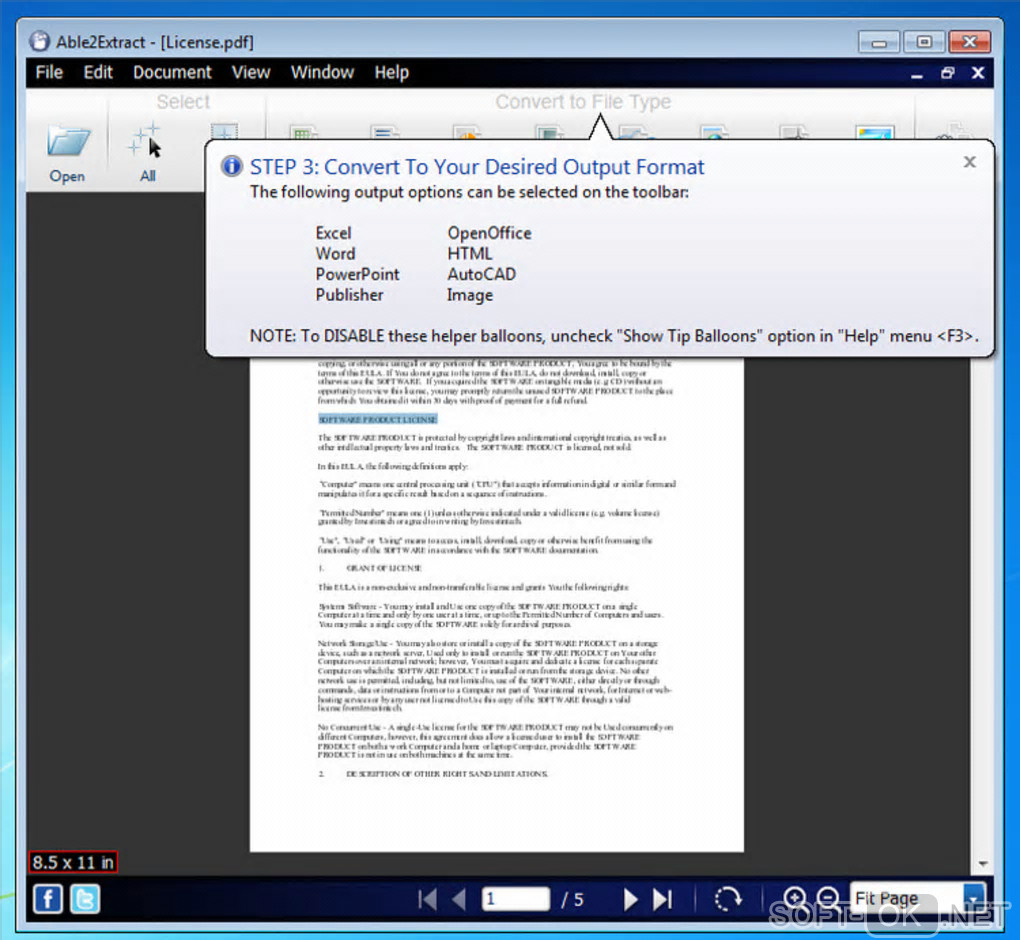The width and height of the screenshot is (1020, 940).
Task: Expand the Fit Page zoom dropdown
Action: tap(974, 898)
